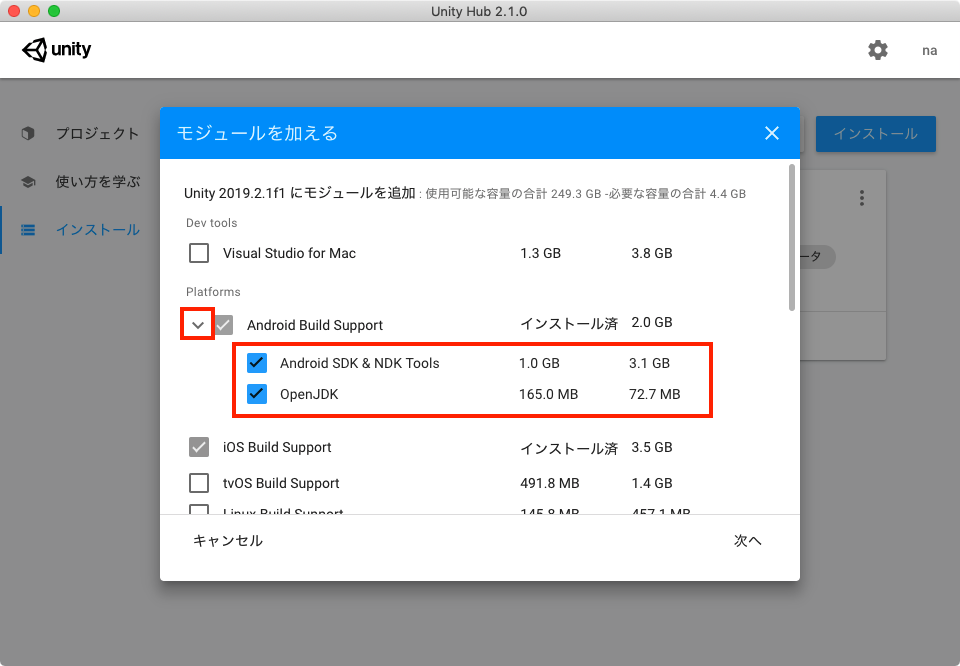This screenshot has width=960, height=666.
Task: Click the 'tvOS Build Support' label
Action: [x=281, y=484]
